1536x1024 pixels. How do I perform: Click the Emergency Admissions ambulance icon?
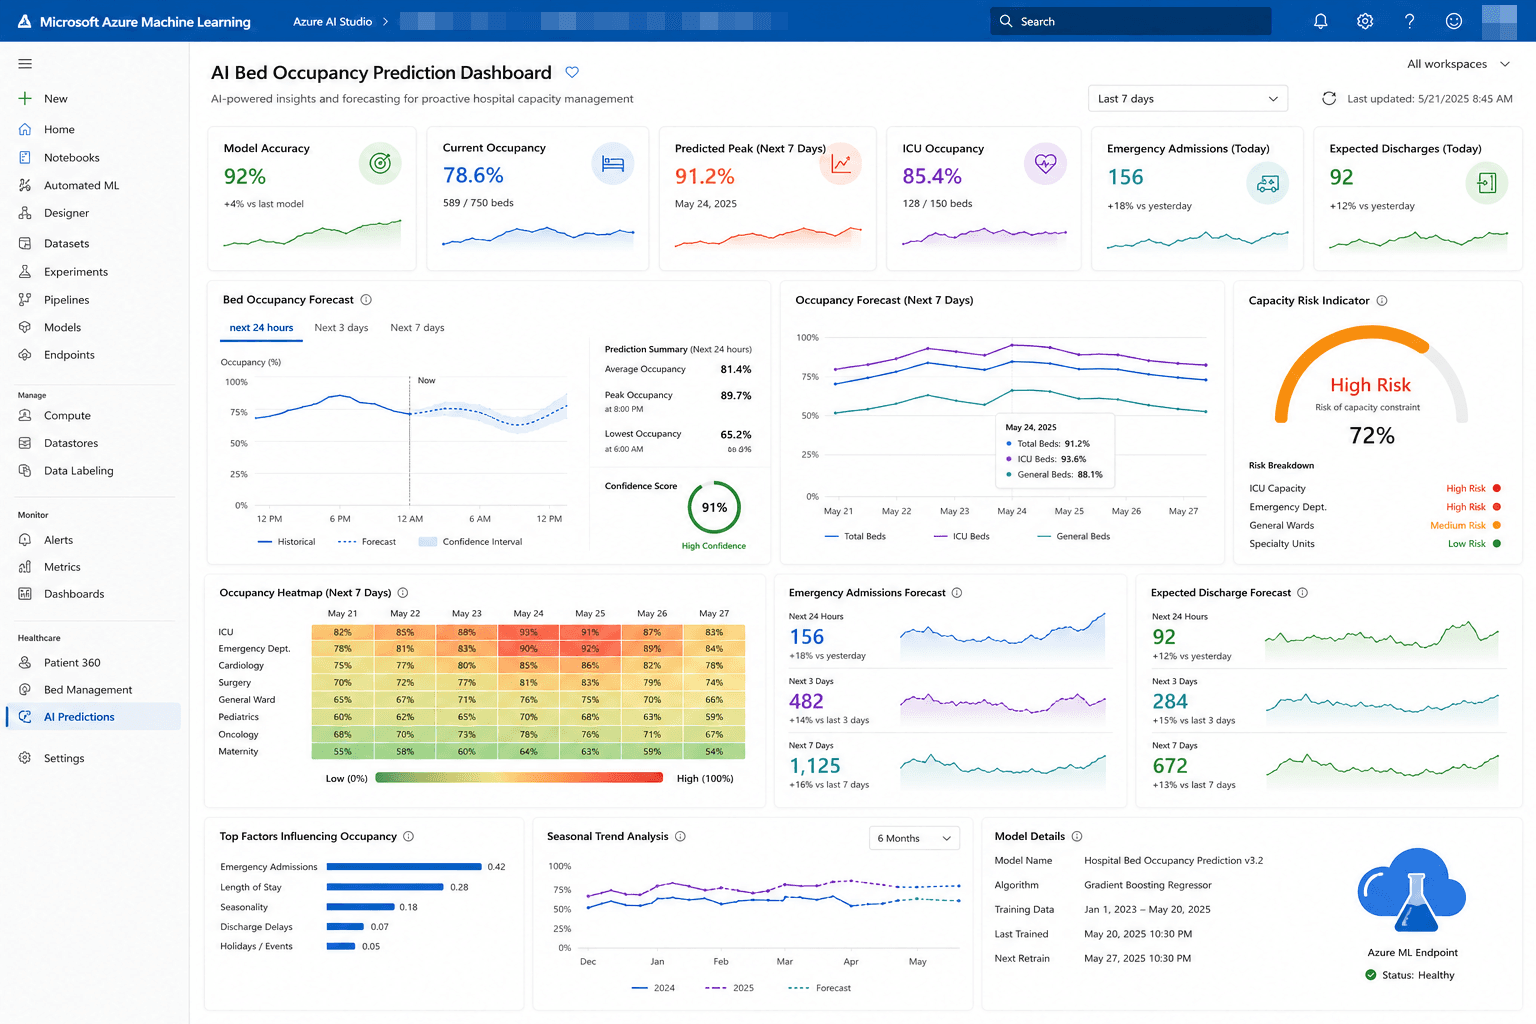(1268, 183)
